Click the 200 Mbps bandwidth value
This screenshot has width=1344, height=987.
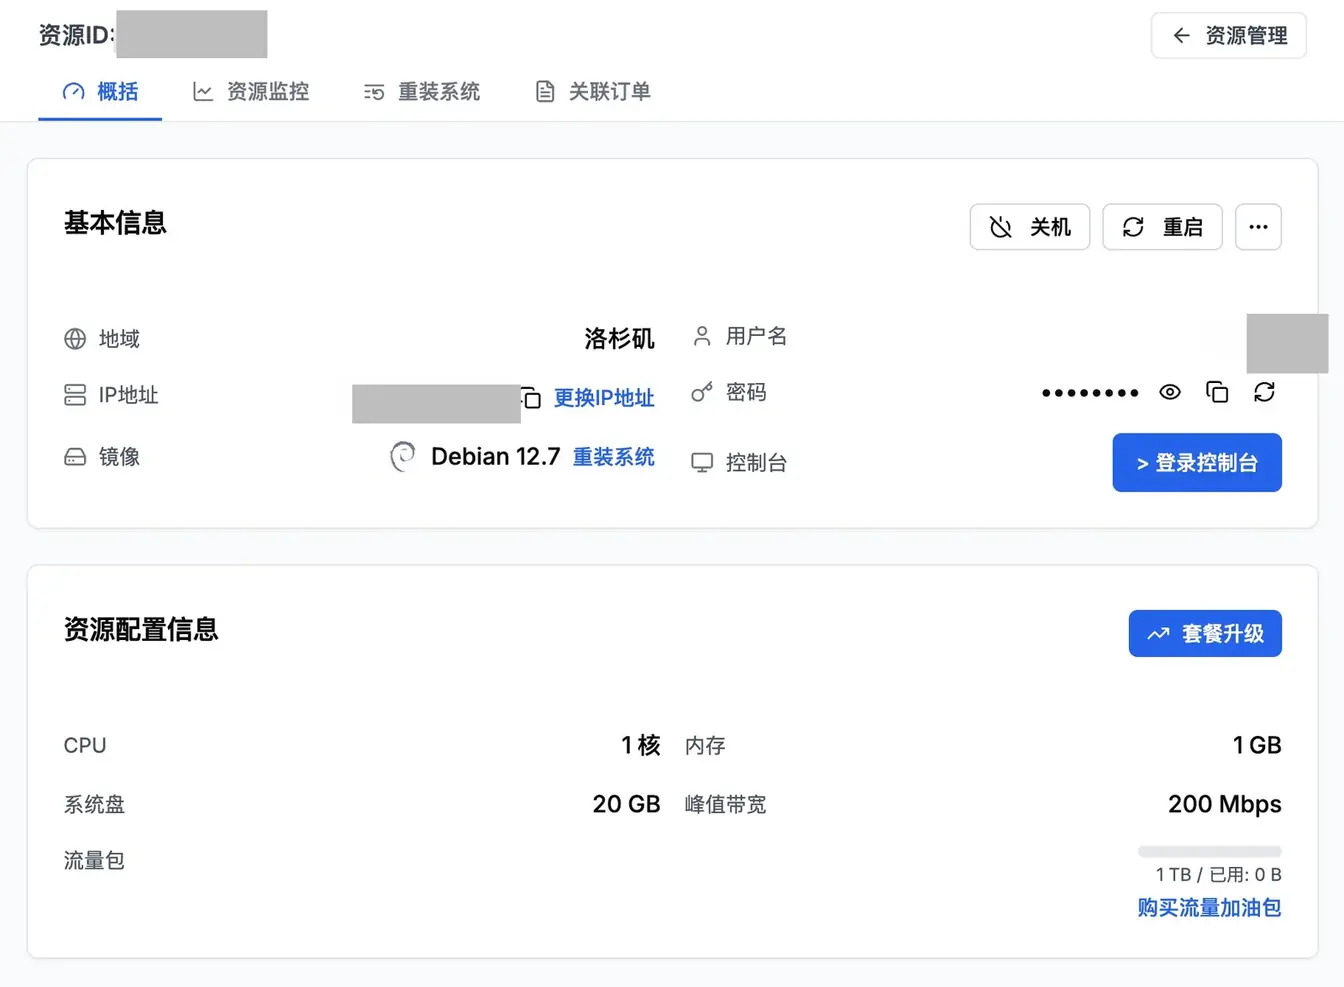[x=1225, y=804]
